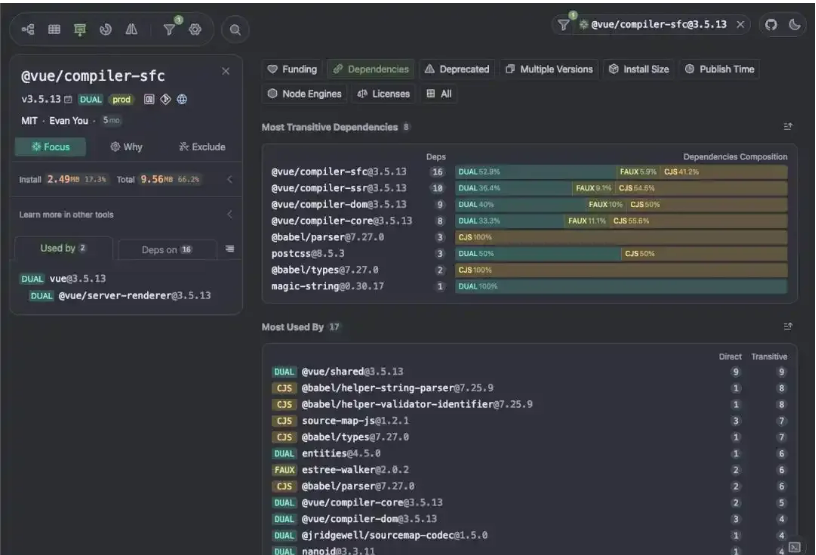Open source-map-js@1.2.1 row
The image size is (816, 555).
coord(355,421)
